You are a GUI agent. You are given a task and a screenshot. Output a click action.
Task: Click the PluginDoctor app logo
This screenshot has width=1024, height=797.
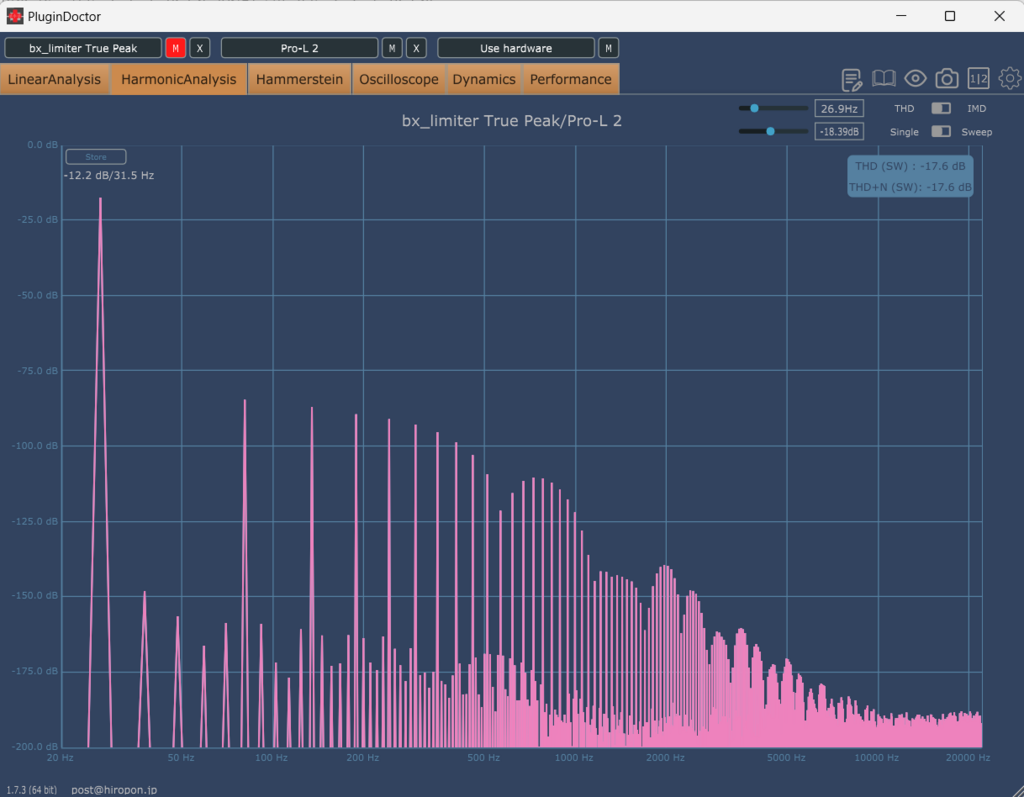tap(14, 16)
